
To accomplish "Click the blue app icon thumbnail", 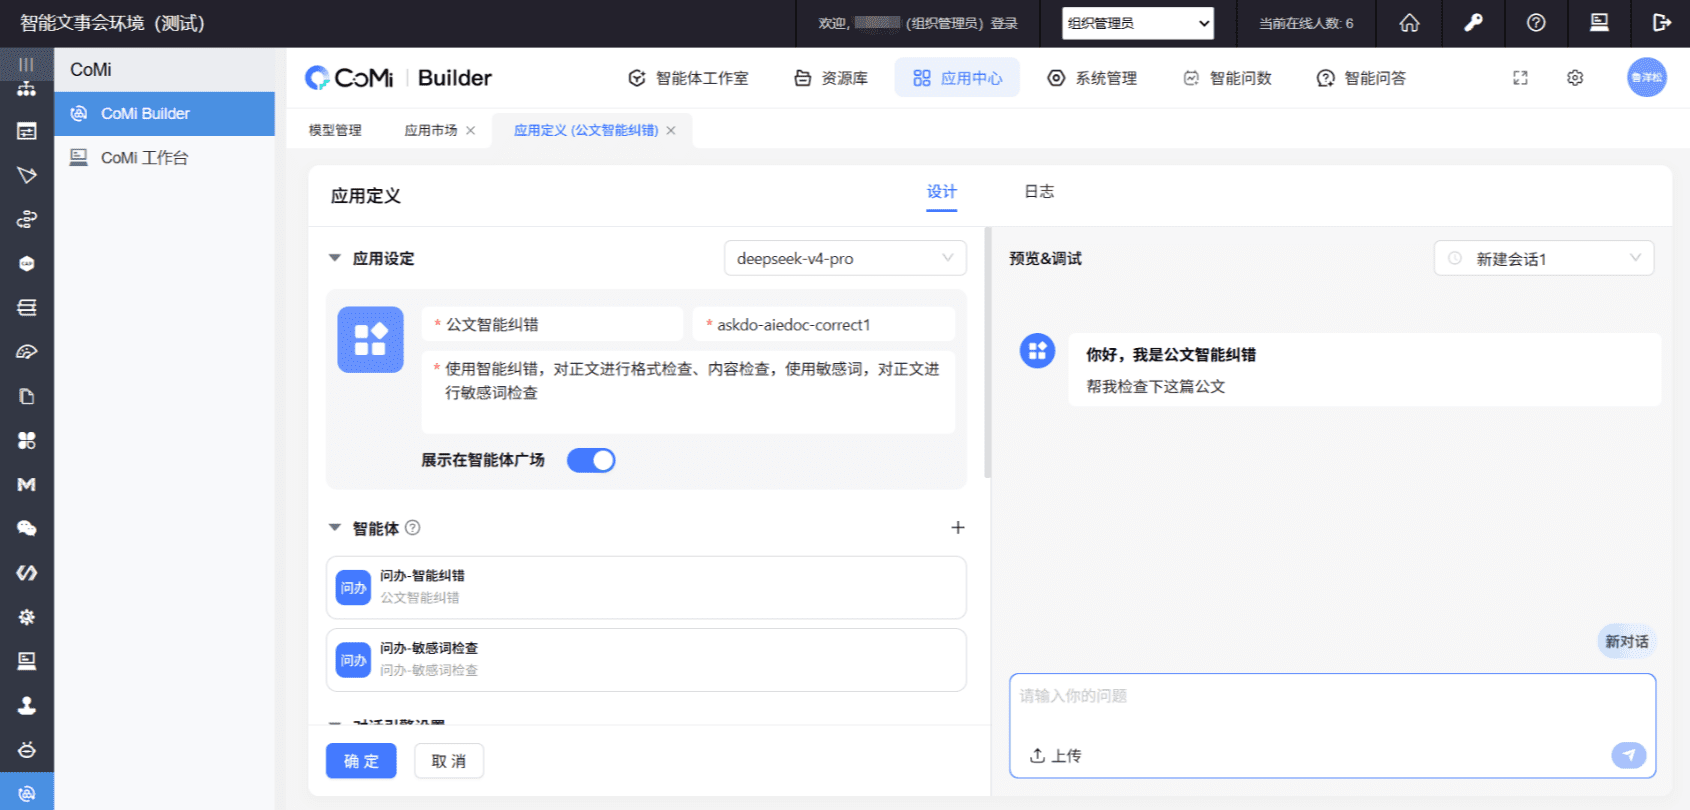I will pyautogui.click(x=370, y=340).
